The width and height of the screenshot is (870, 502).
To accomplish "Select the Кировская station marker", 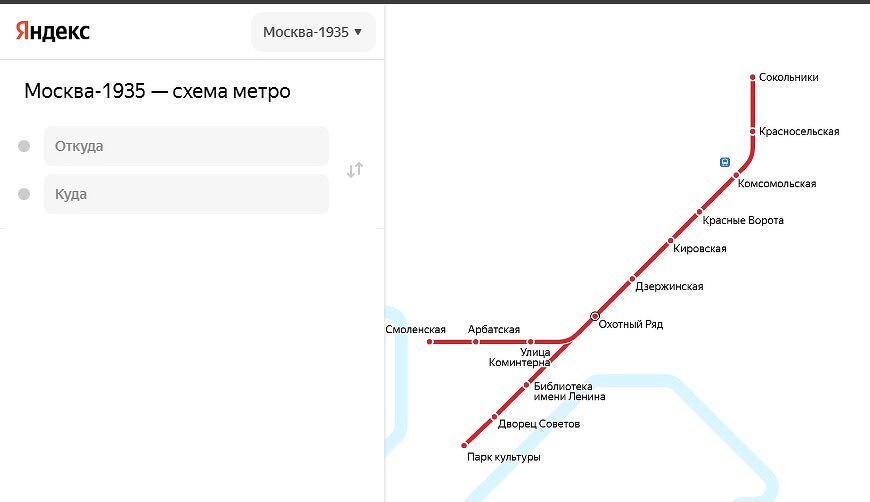I will pos(670,241).
